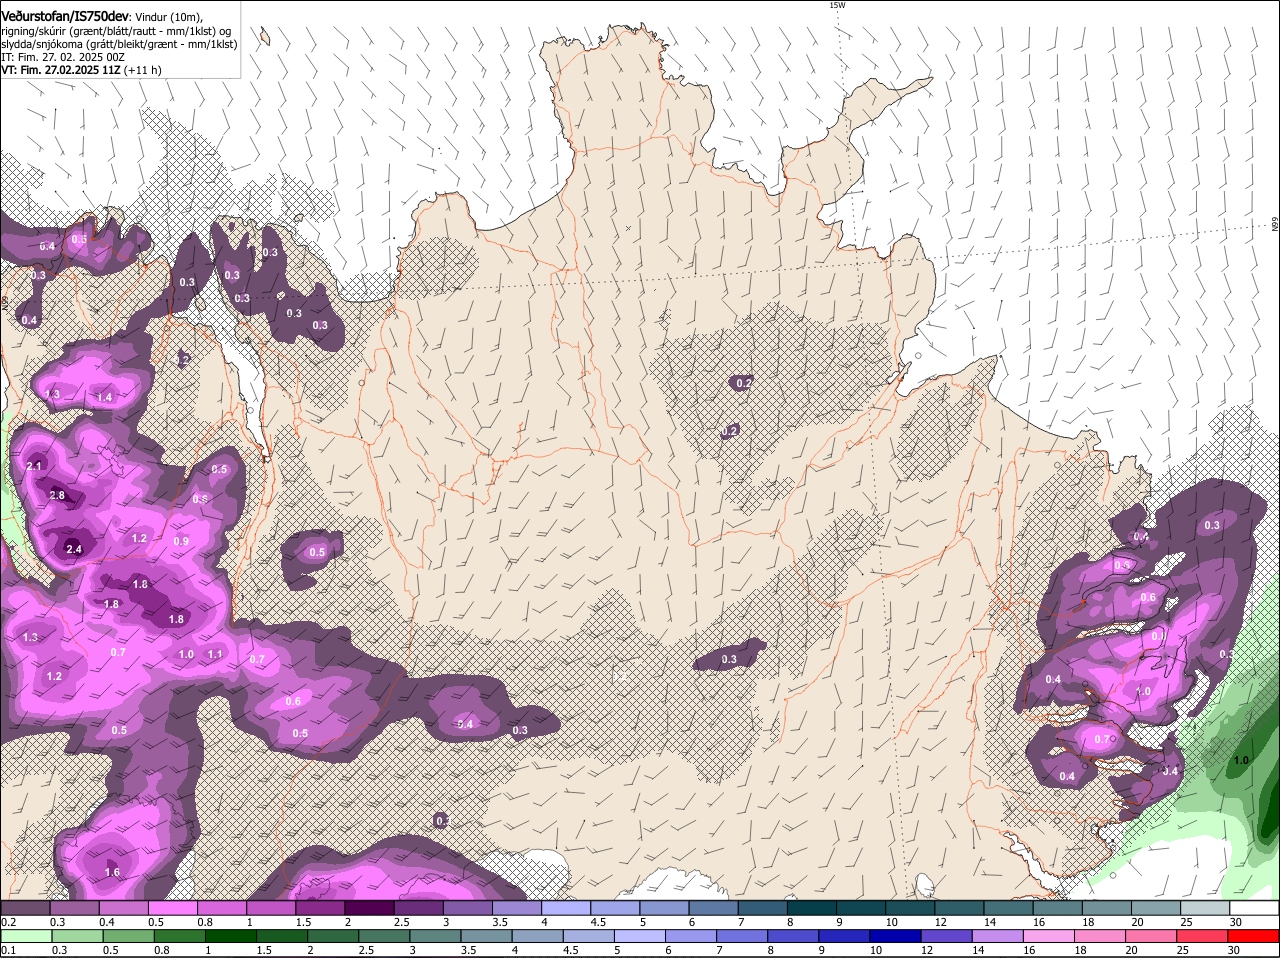Click the 1.1 precipitation value on the map
This screenshot has width=1280, height=958.
[x=215, y=654]
